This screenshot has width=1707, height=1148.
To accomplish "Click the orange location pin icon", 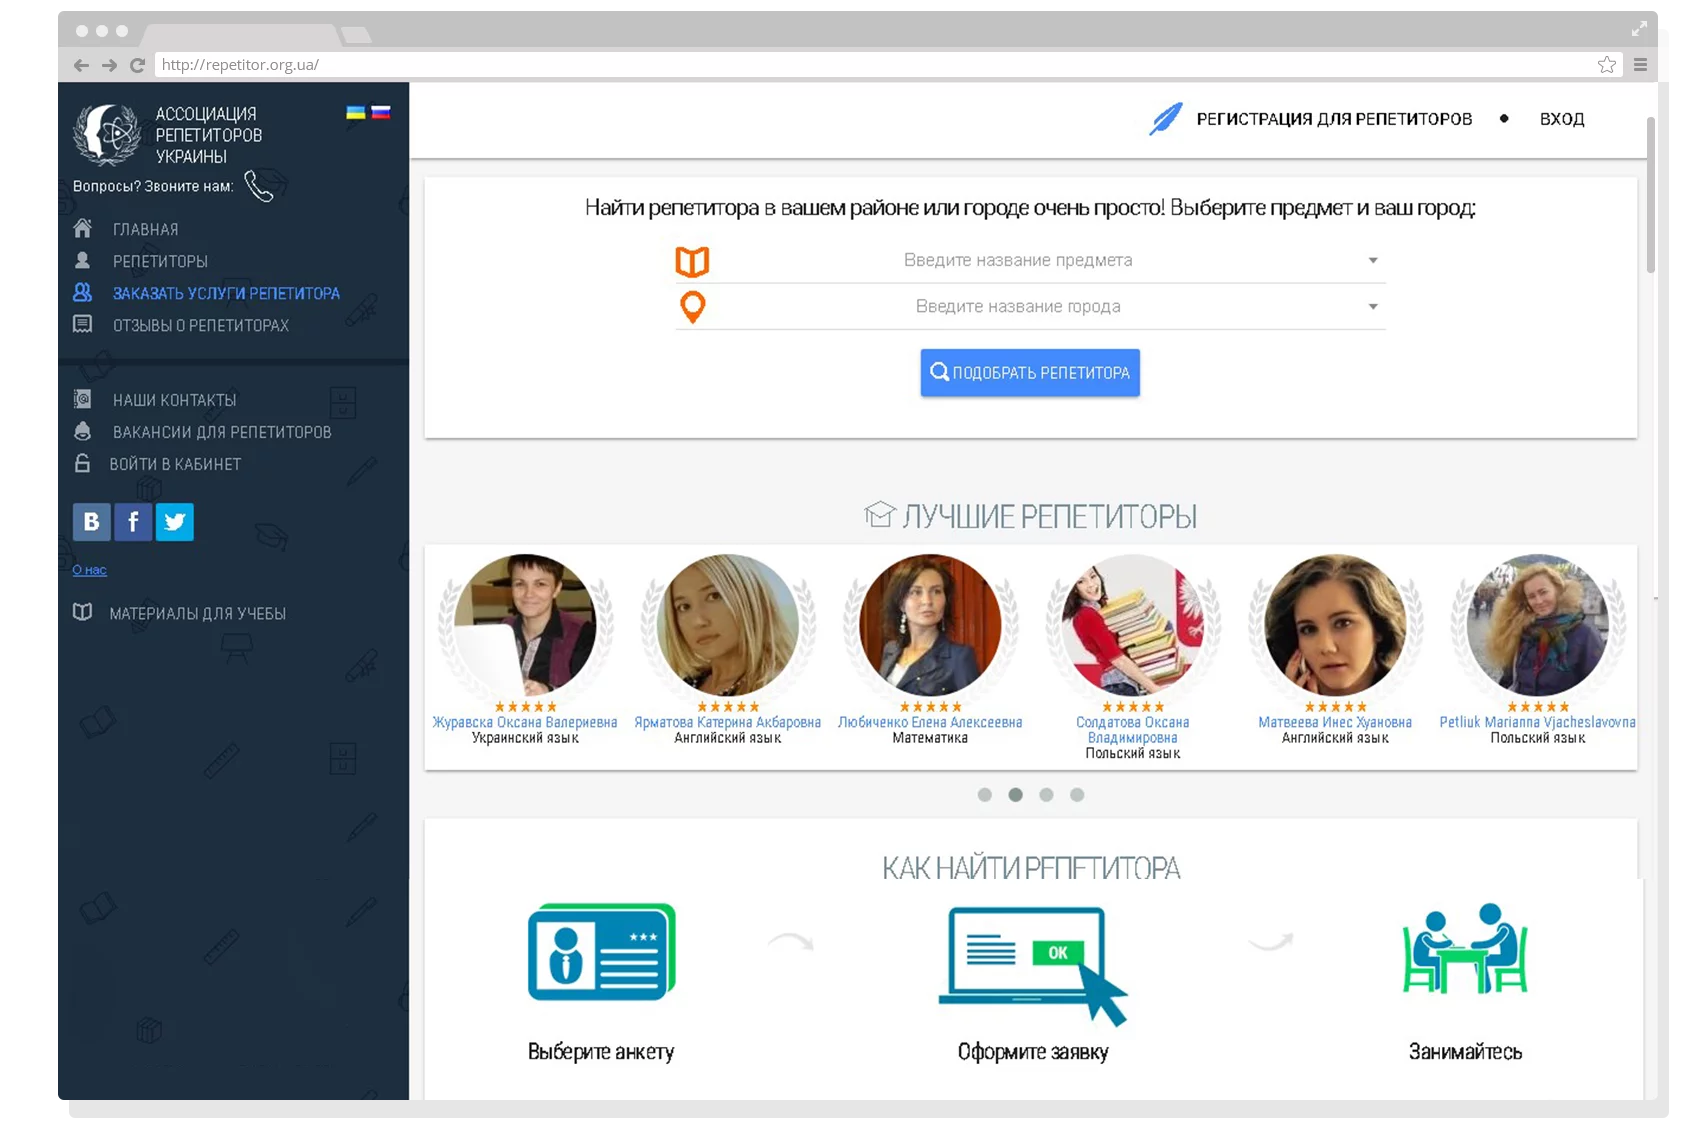I will [692, 307].
